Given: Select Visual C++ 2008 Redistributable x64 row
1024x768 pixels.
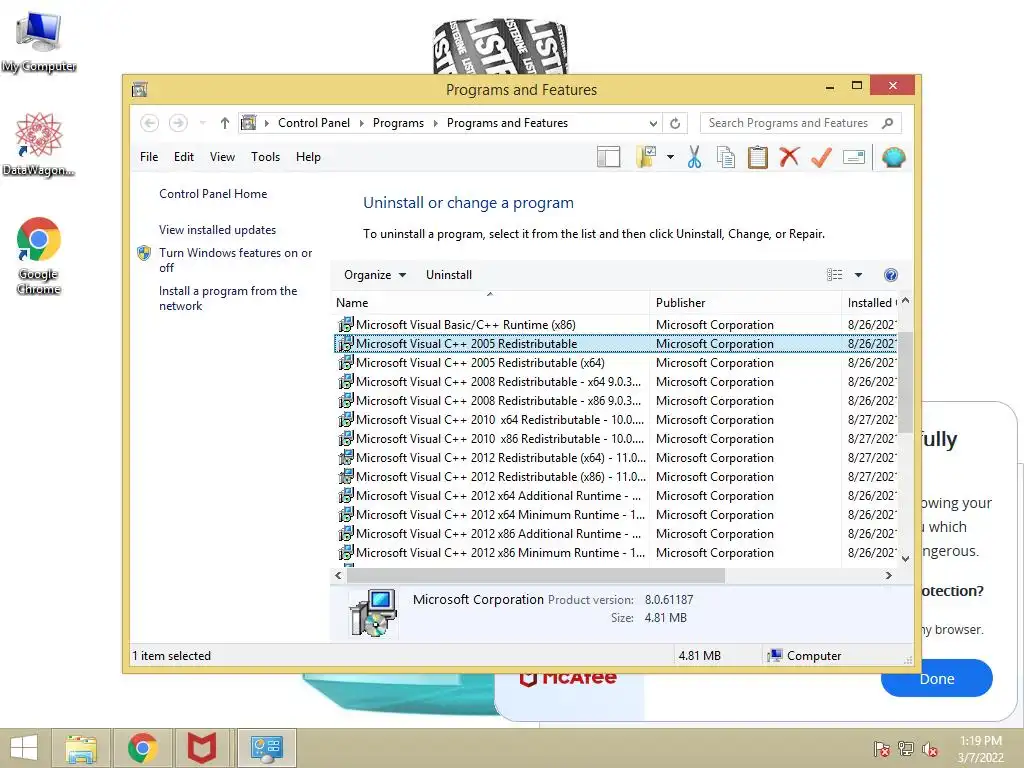Looking at the screenshot, I should coord(615,381).
